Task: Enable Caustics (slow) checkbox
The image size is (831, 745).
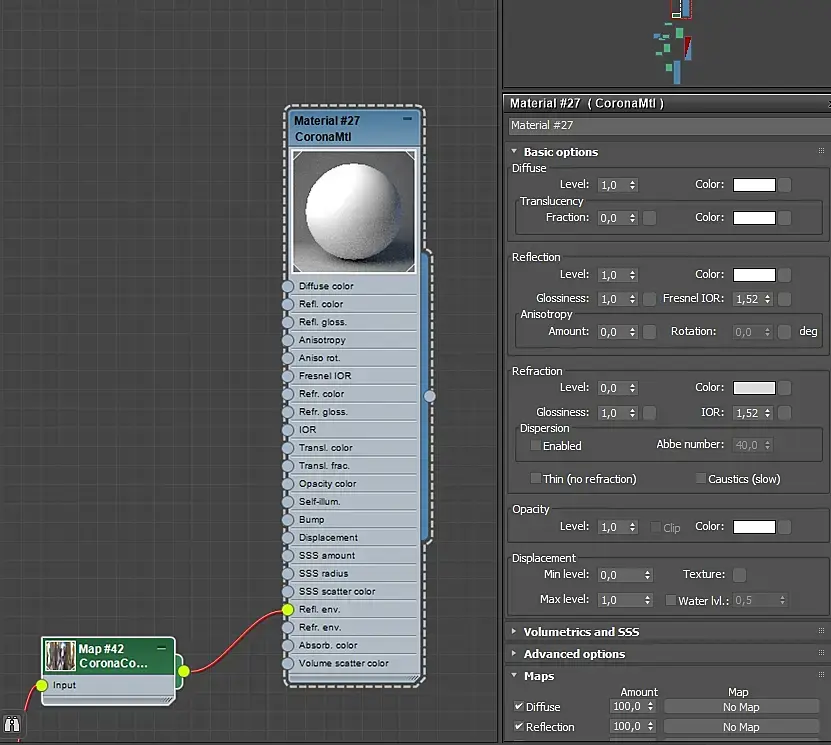Action: click(x=701, y=478)
